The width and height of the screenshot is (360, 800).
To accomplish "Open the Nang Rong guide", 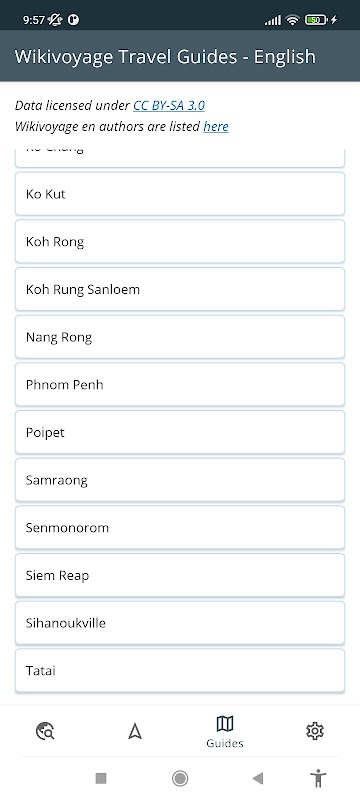I will [x=180, y=337].
